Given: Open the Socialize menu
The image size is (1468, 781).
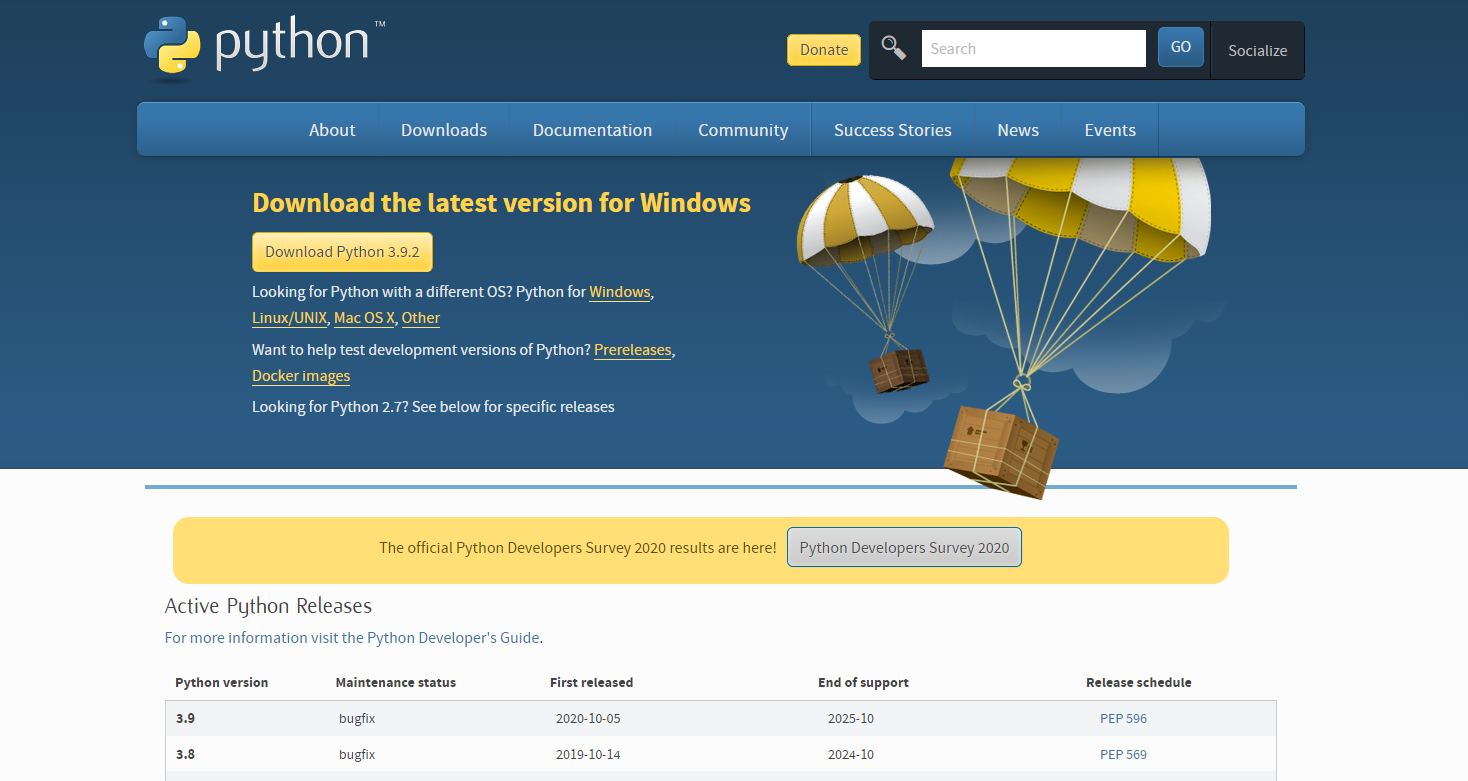Looking at the screenshot, I should [x=1257, y=50].
